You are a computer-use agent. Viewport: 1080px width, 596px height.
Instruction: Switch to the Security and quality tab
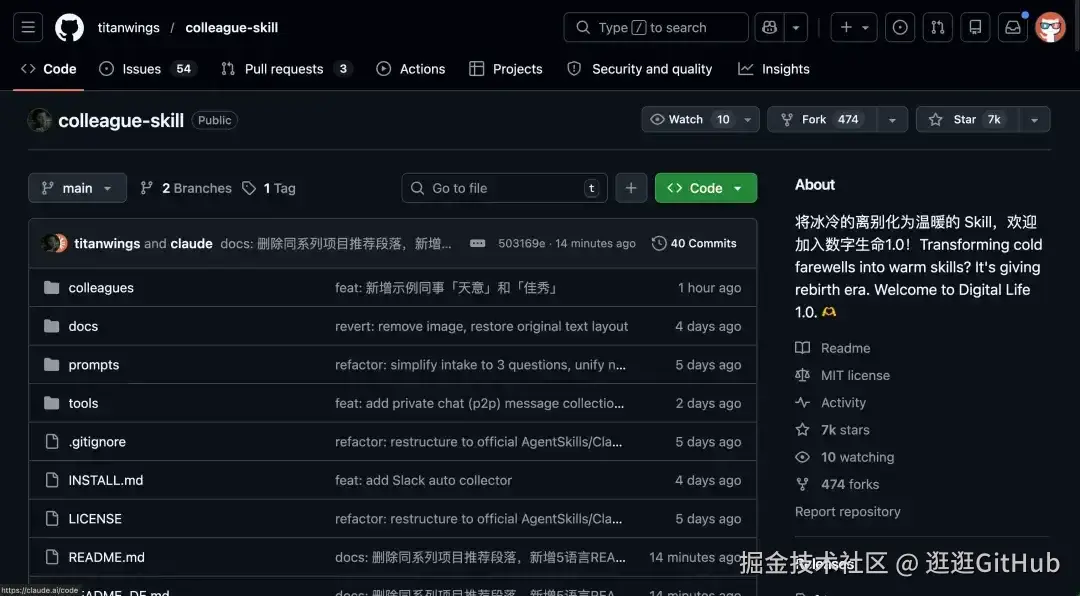639,69
